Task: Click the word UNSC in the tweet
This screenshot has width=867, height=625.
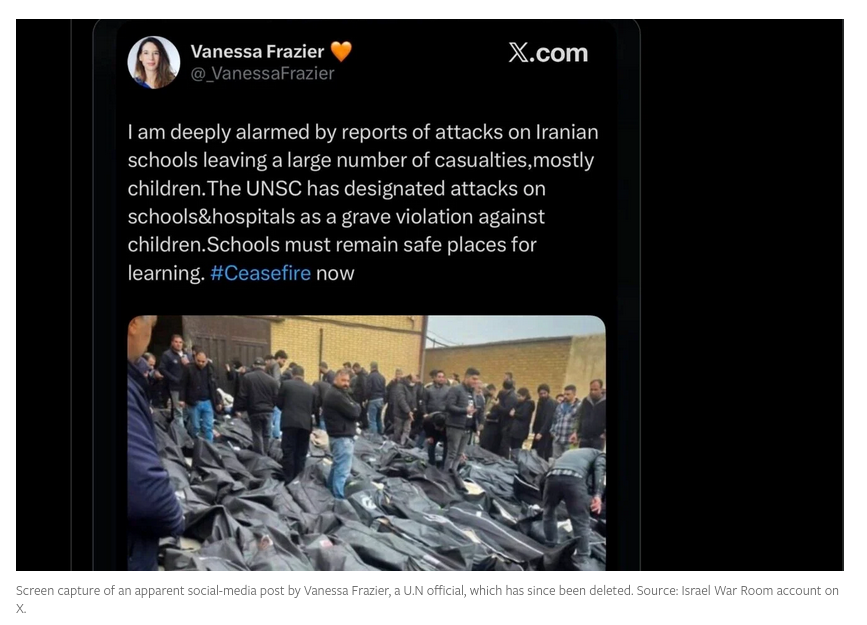Action: point(274,189)
